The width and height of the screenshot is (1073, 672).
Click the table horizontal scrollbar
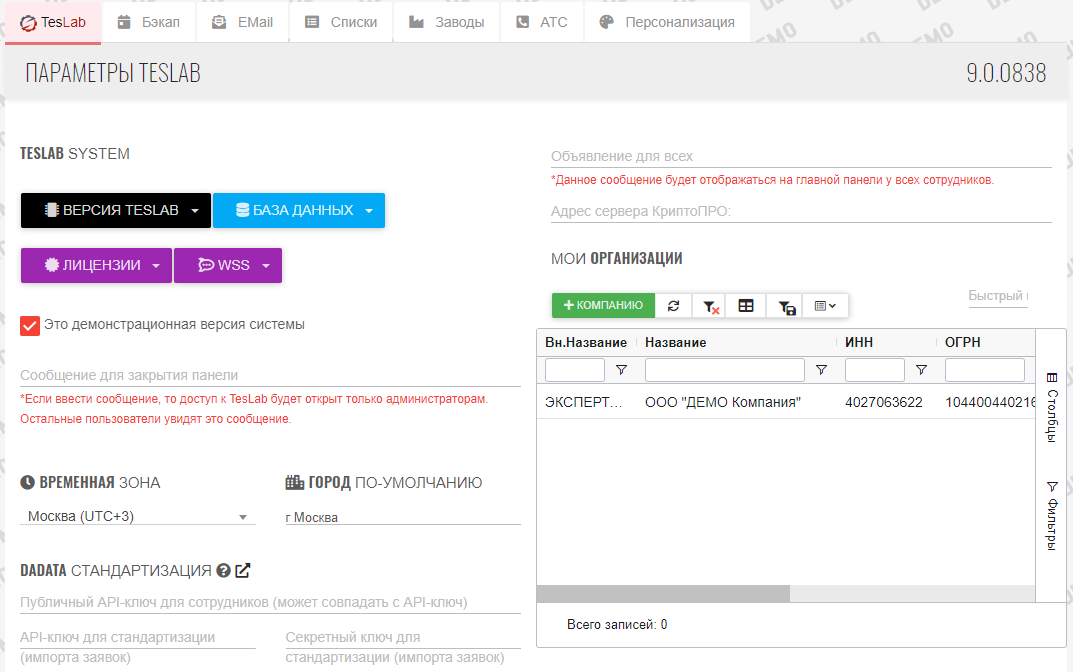(x=663, y=593)
